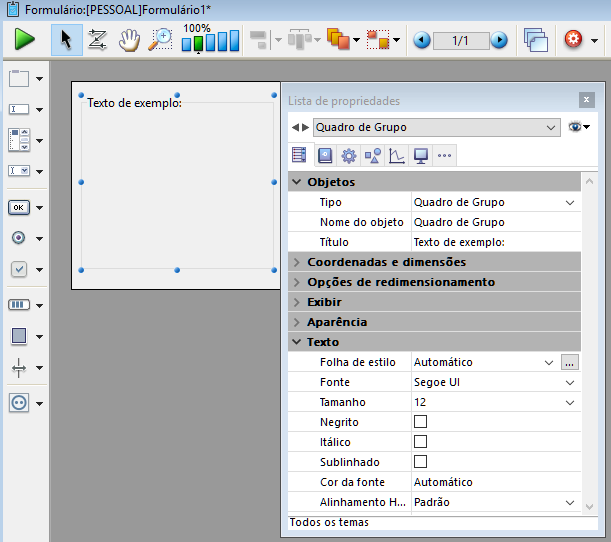Go to next form page arrow
Screen dimensions: 611x542
coord(499,41)
